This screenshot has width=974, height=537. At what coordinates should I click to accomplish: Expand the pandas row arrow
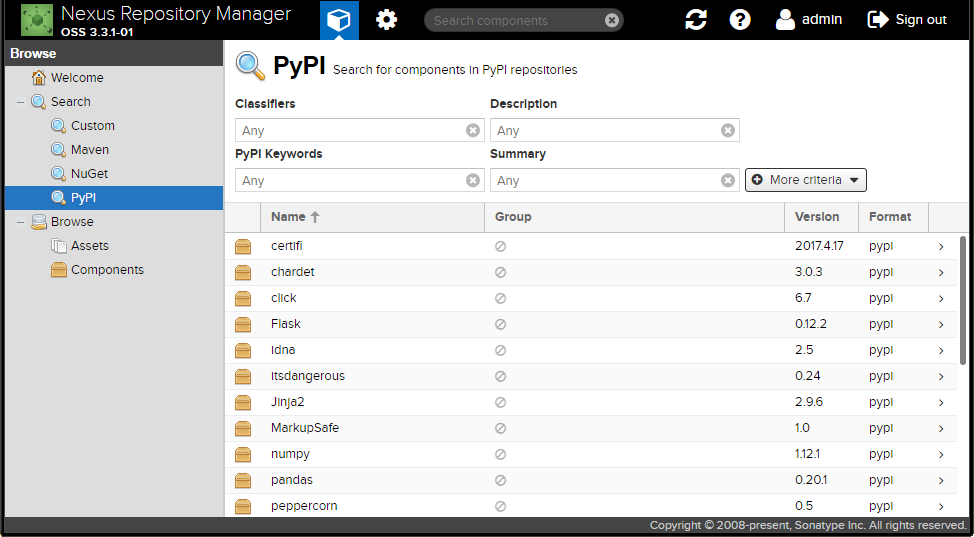click(941, 482)
